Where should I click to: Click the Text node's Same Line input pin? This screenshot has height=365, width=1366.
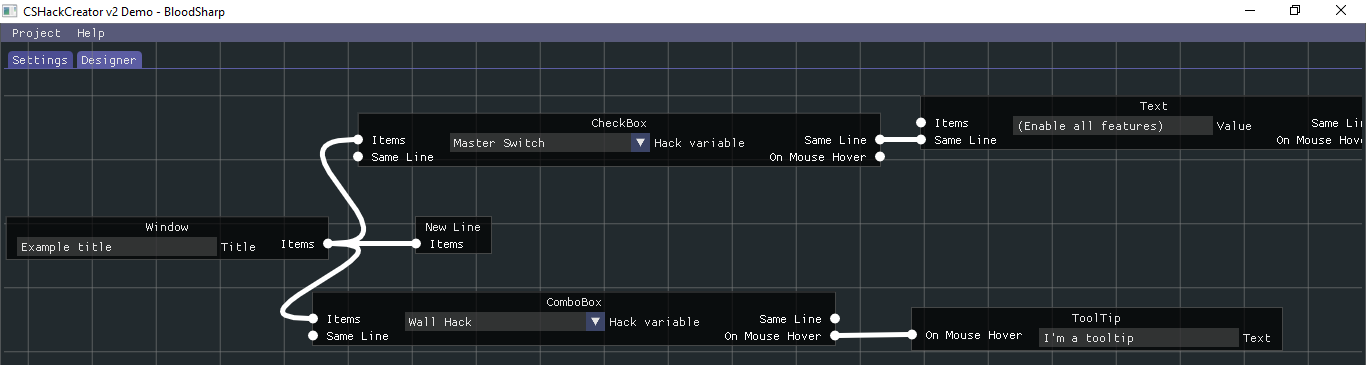(921, 140)
